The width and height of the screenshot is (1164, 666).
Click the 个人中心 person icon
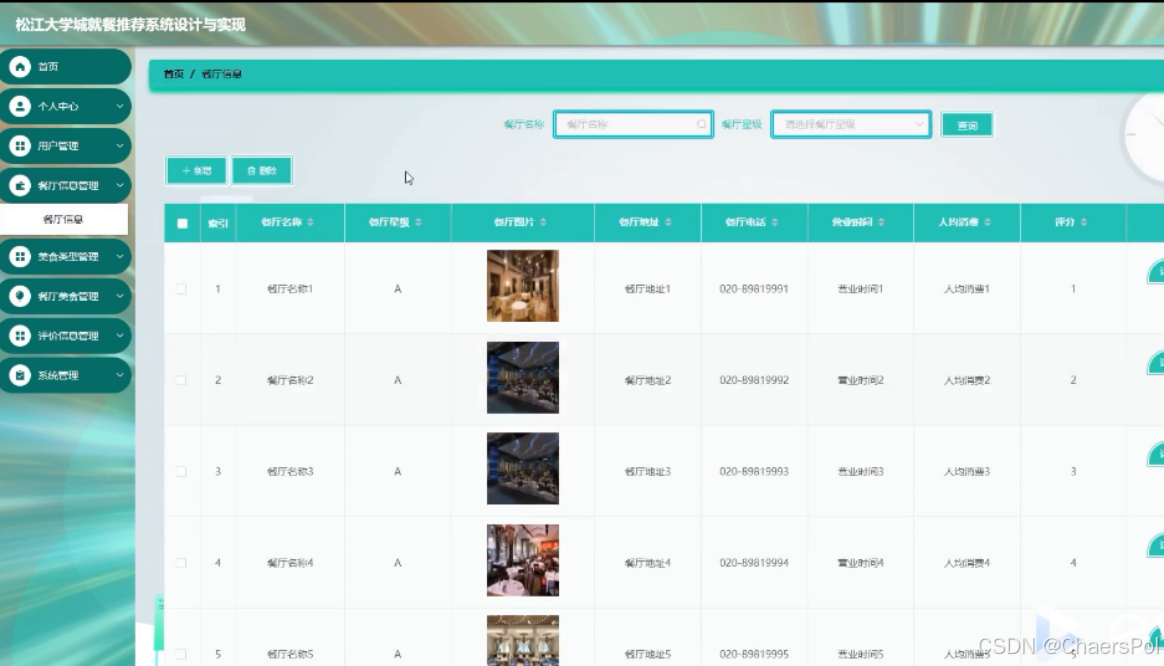coord(20,106)
